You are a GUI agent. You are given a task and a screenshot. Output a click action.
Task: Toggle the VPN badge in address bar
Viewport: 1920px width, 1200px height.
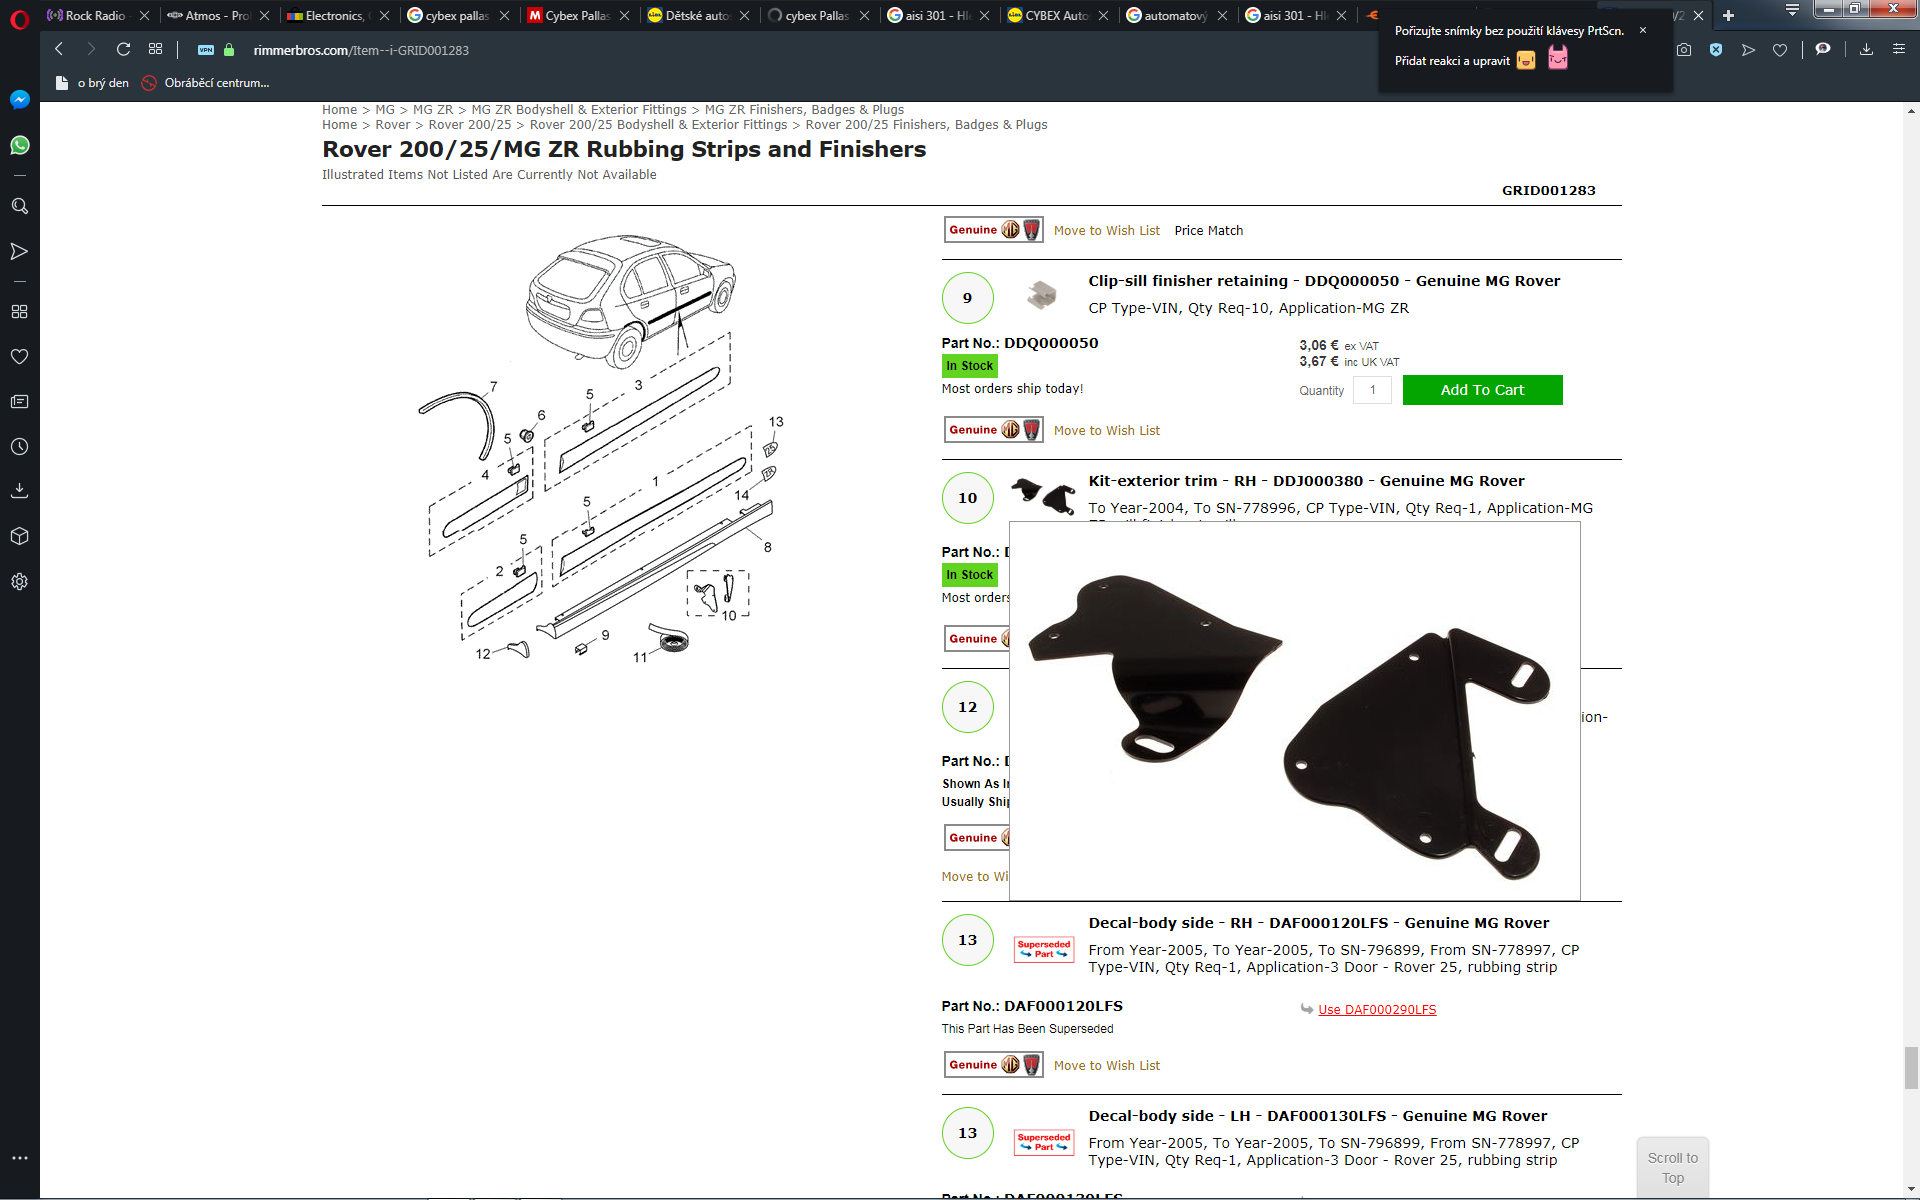(x=206, y=50)
